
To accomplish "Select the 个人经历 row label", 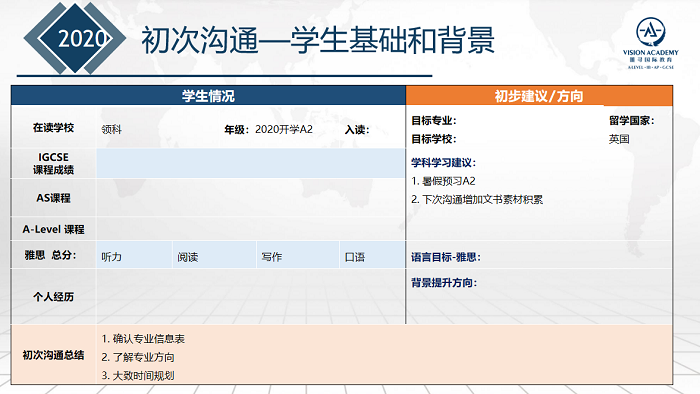I will (53, 297).
